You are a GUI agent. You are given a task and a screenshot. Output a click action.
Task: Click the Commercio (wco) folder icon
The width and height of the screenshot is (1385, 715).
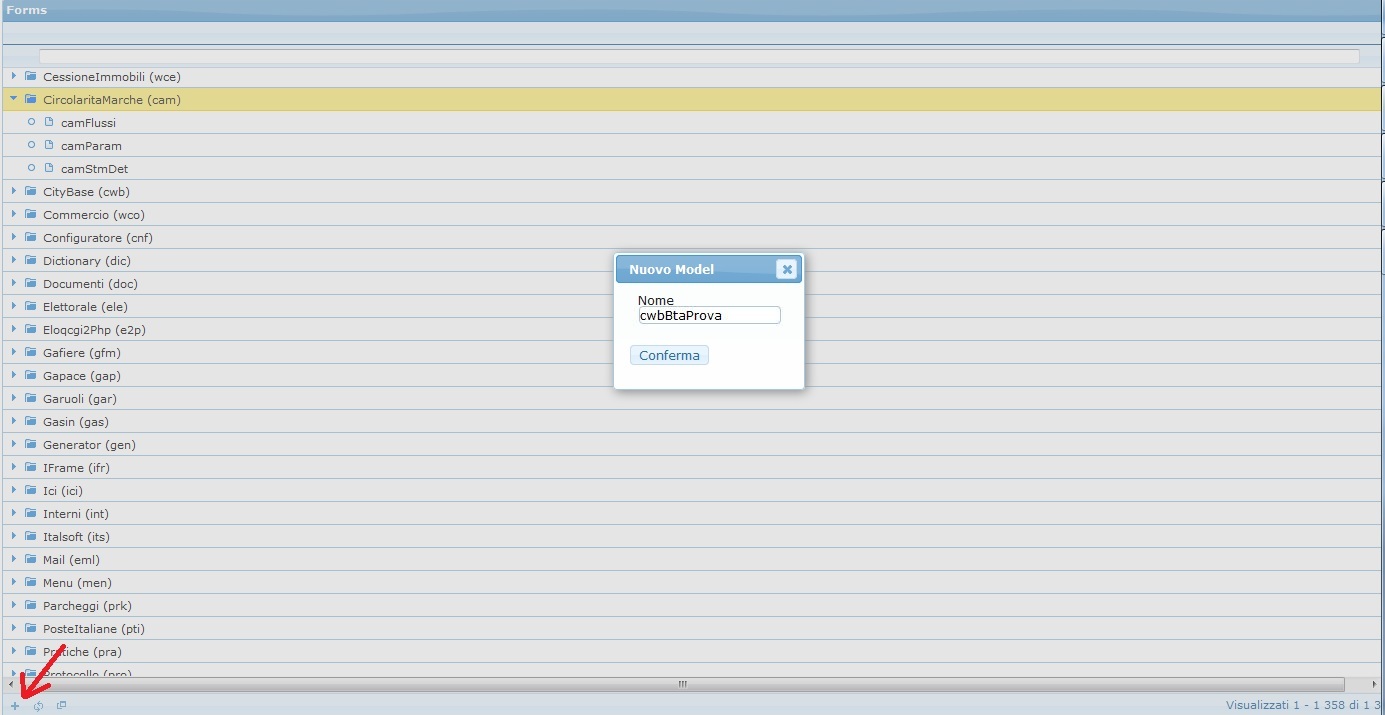(31, 215)
